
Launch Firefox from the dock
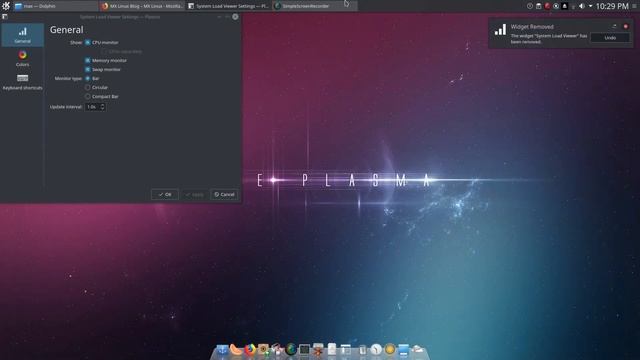pos(250,349)
